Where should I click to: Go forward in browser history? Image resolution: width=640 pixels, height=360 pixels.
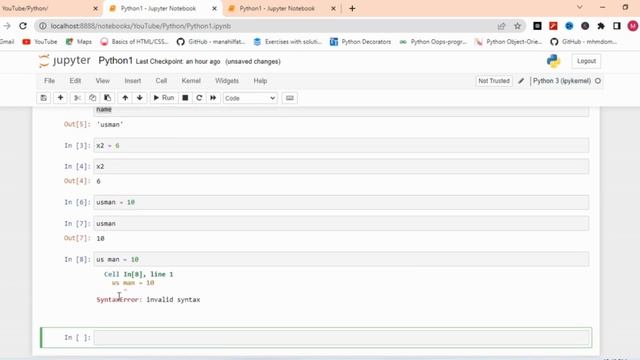7,26
